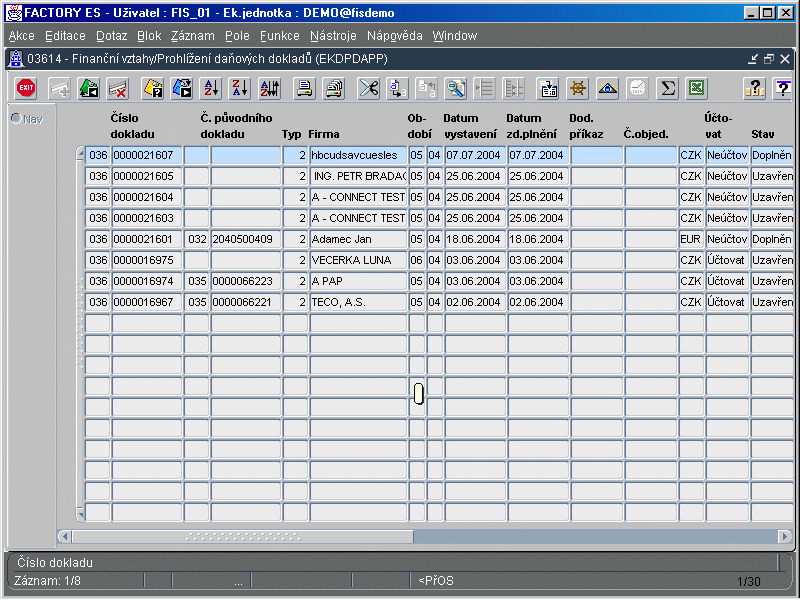Click the Firma field 'TECO, A.S.'
Screen dimensions: 800x600
(357, 302)
